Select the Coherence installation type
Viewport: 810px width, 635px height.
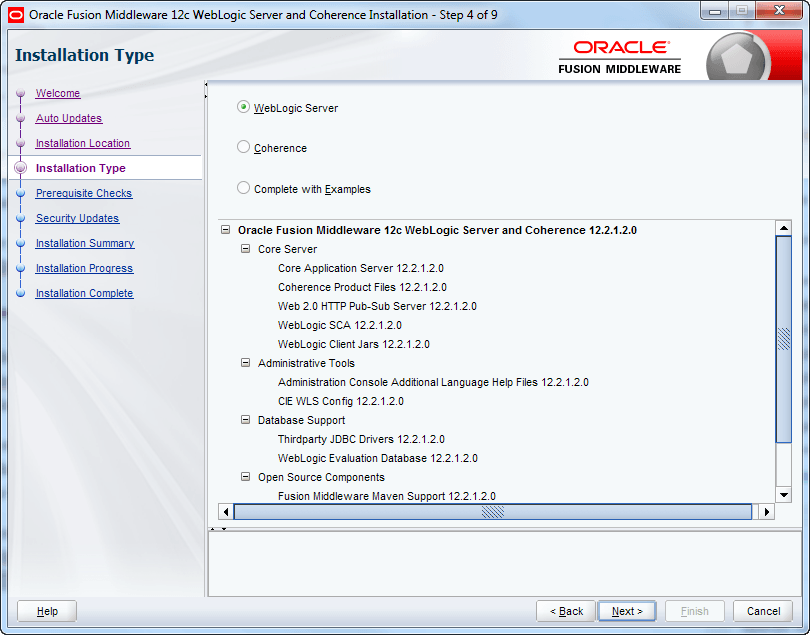tap(243, 147)
